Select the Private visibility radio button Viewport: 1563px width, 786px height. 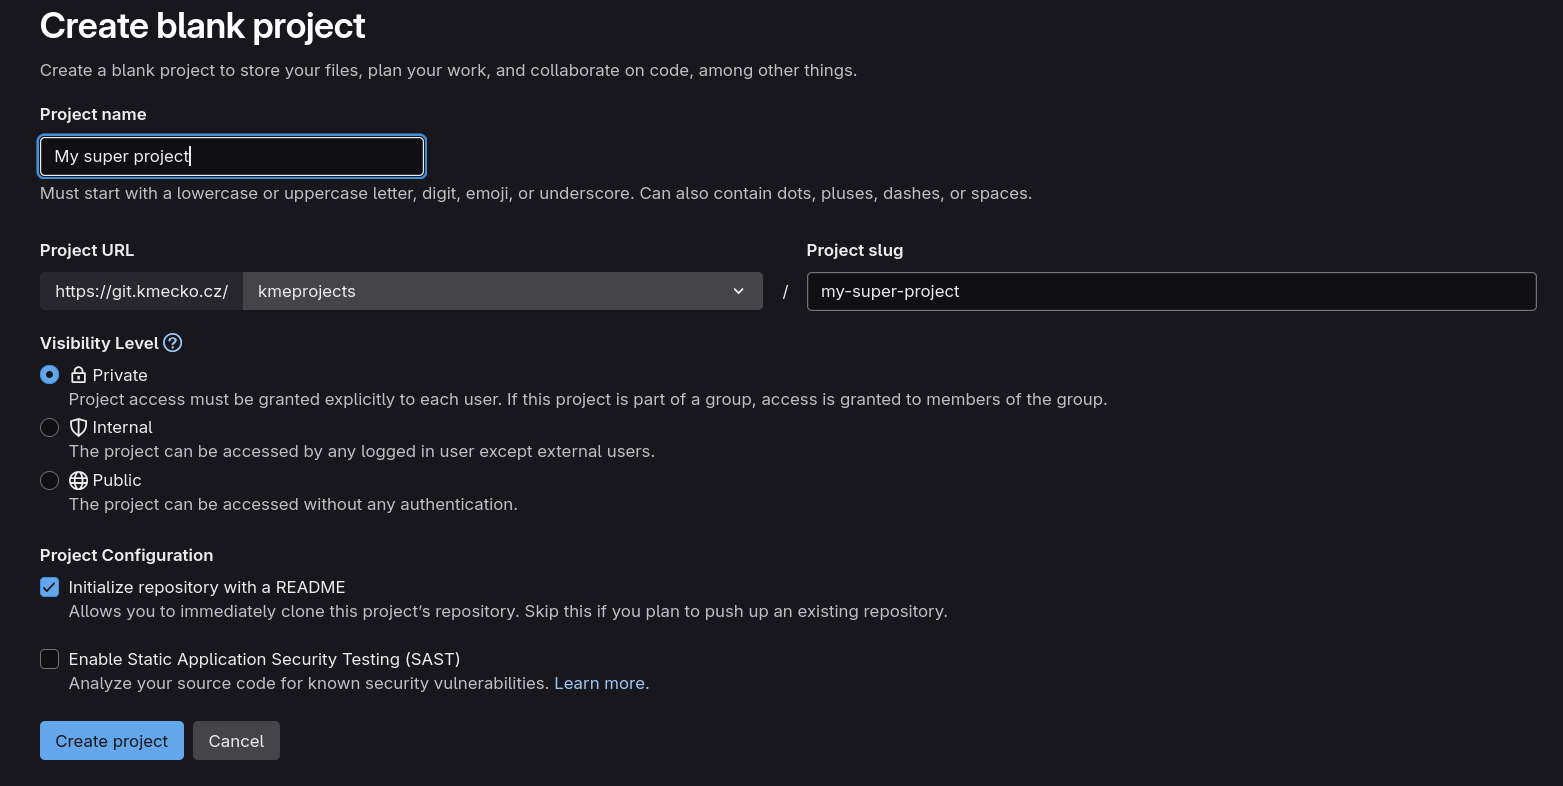point(49,375)
